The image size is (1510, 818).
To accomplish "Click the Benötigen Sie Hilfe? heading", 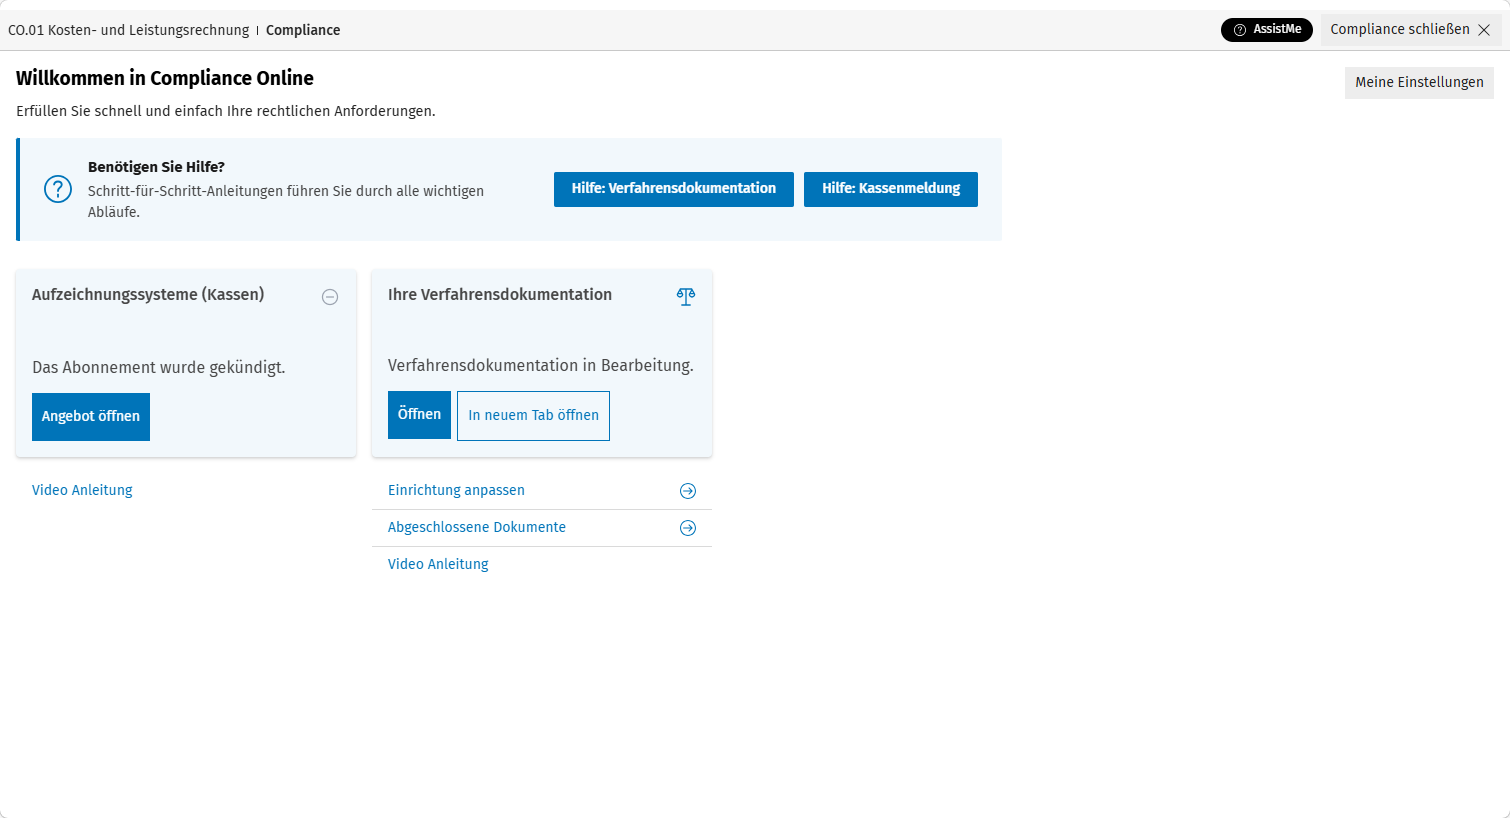I will coord(156,167).
